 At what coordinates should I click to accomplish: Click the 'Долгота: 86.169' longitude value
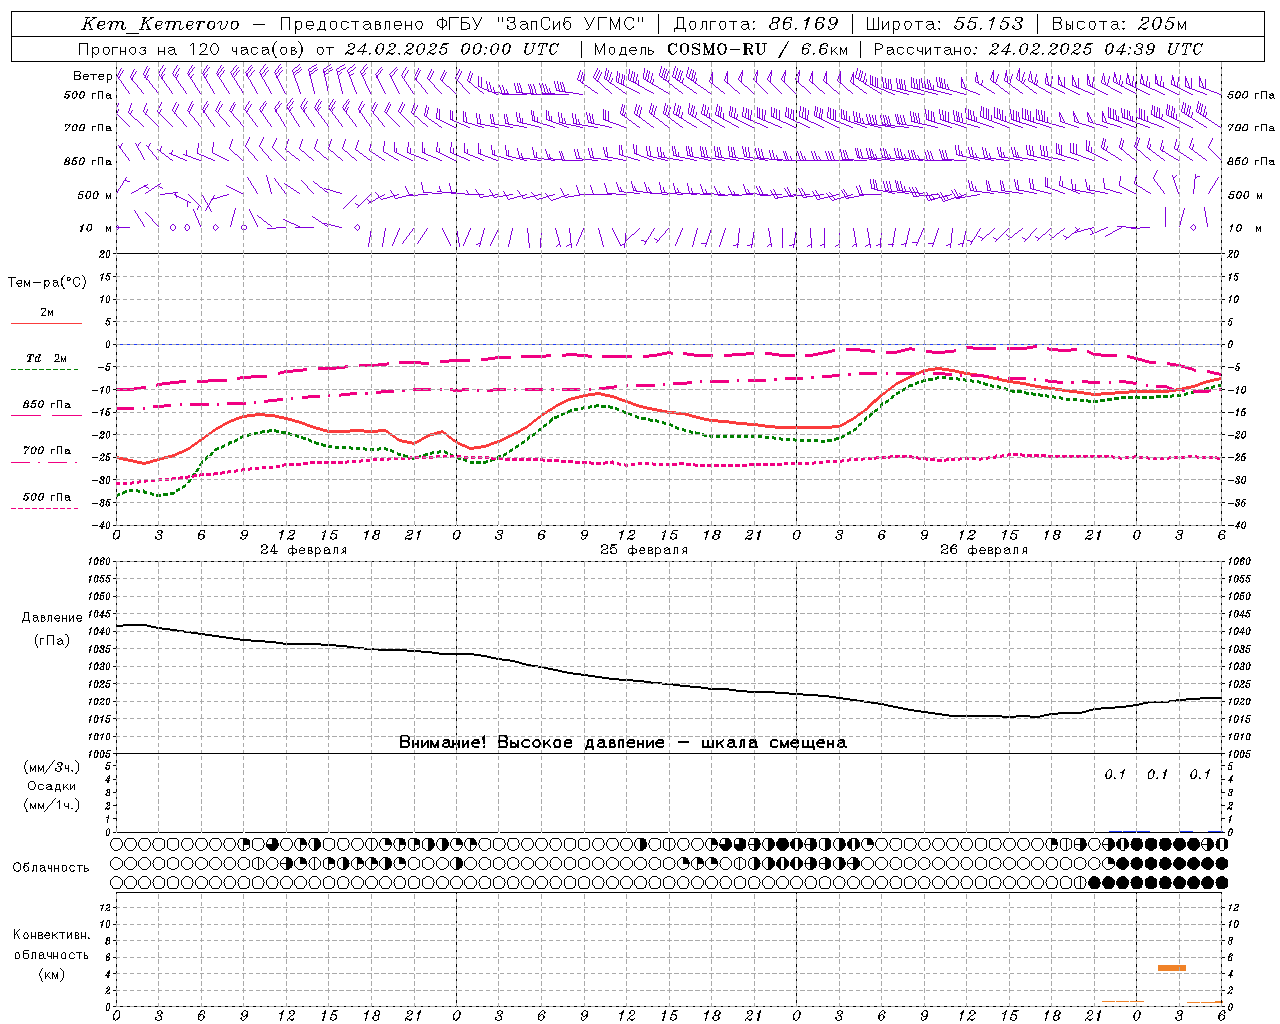coord(756,24)
